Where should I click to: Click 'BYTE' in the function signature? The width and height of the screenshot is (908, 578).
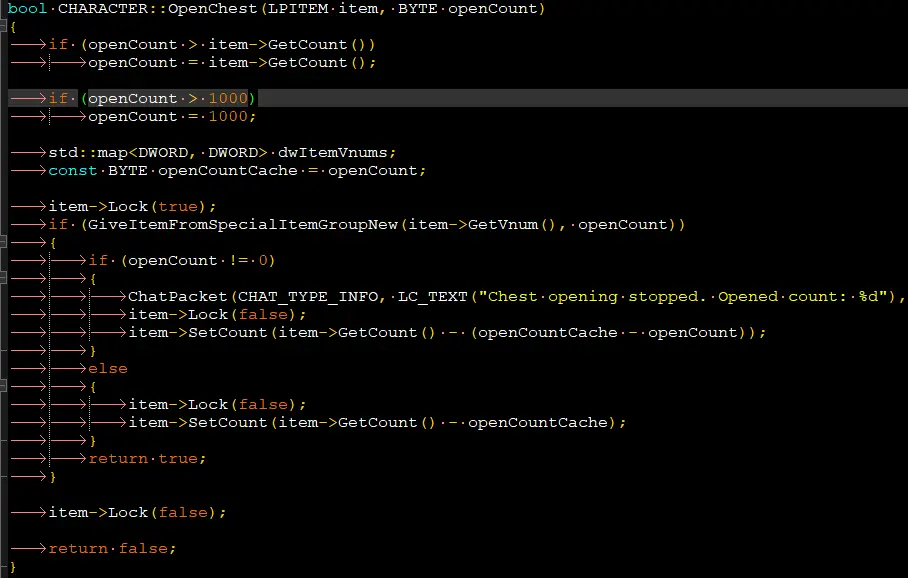click(x=418, y=9)
